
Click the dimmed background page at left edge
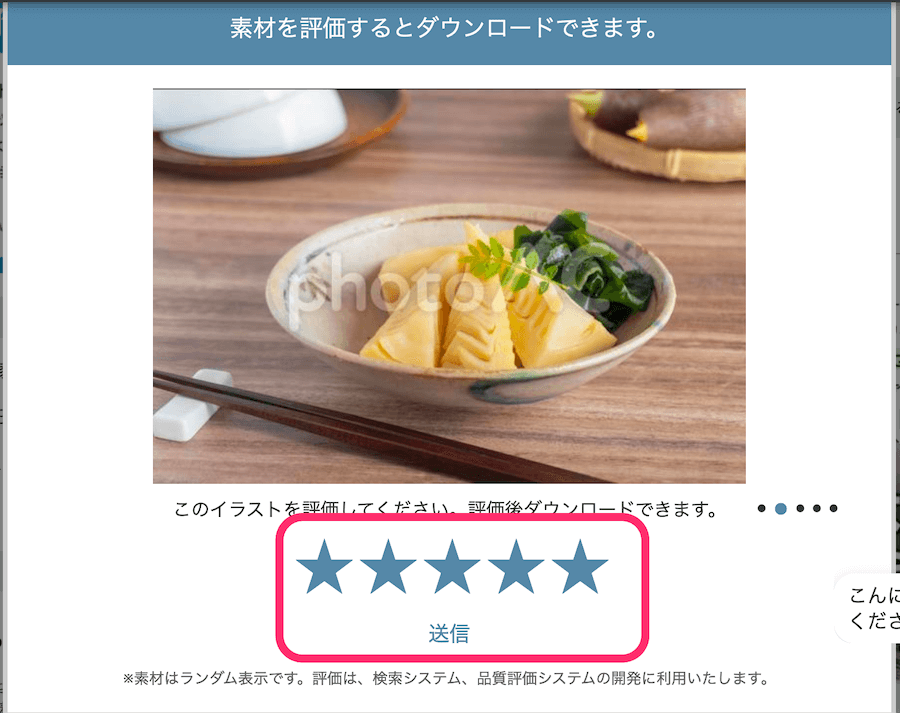point(3,356)
